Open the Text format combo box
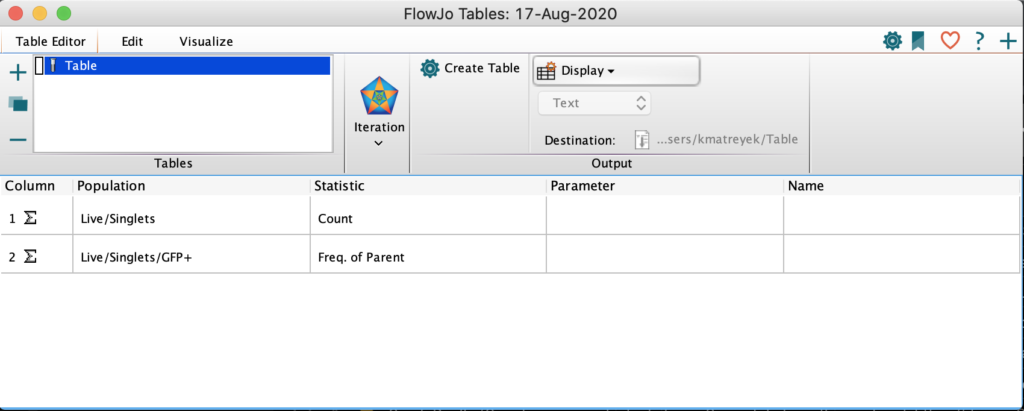This screenshot has width=1024, height=411. coord(594,103)
